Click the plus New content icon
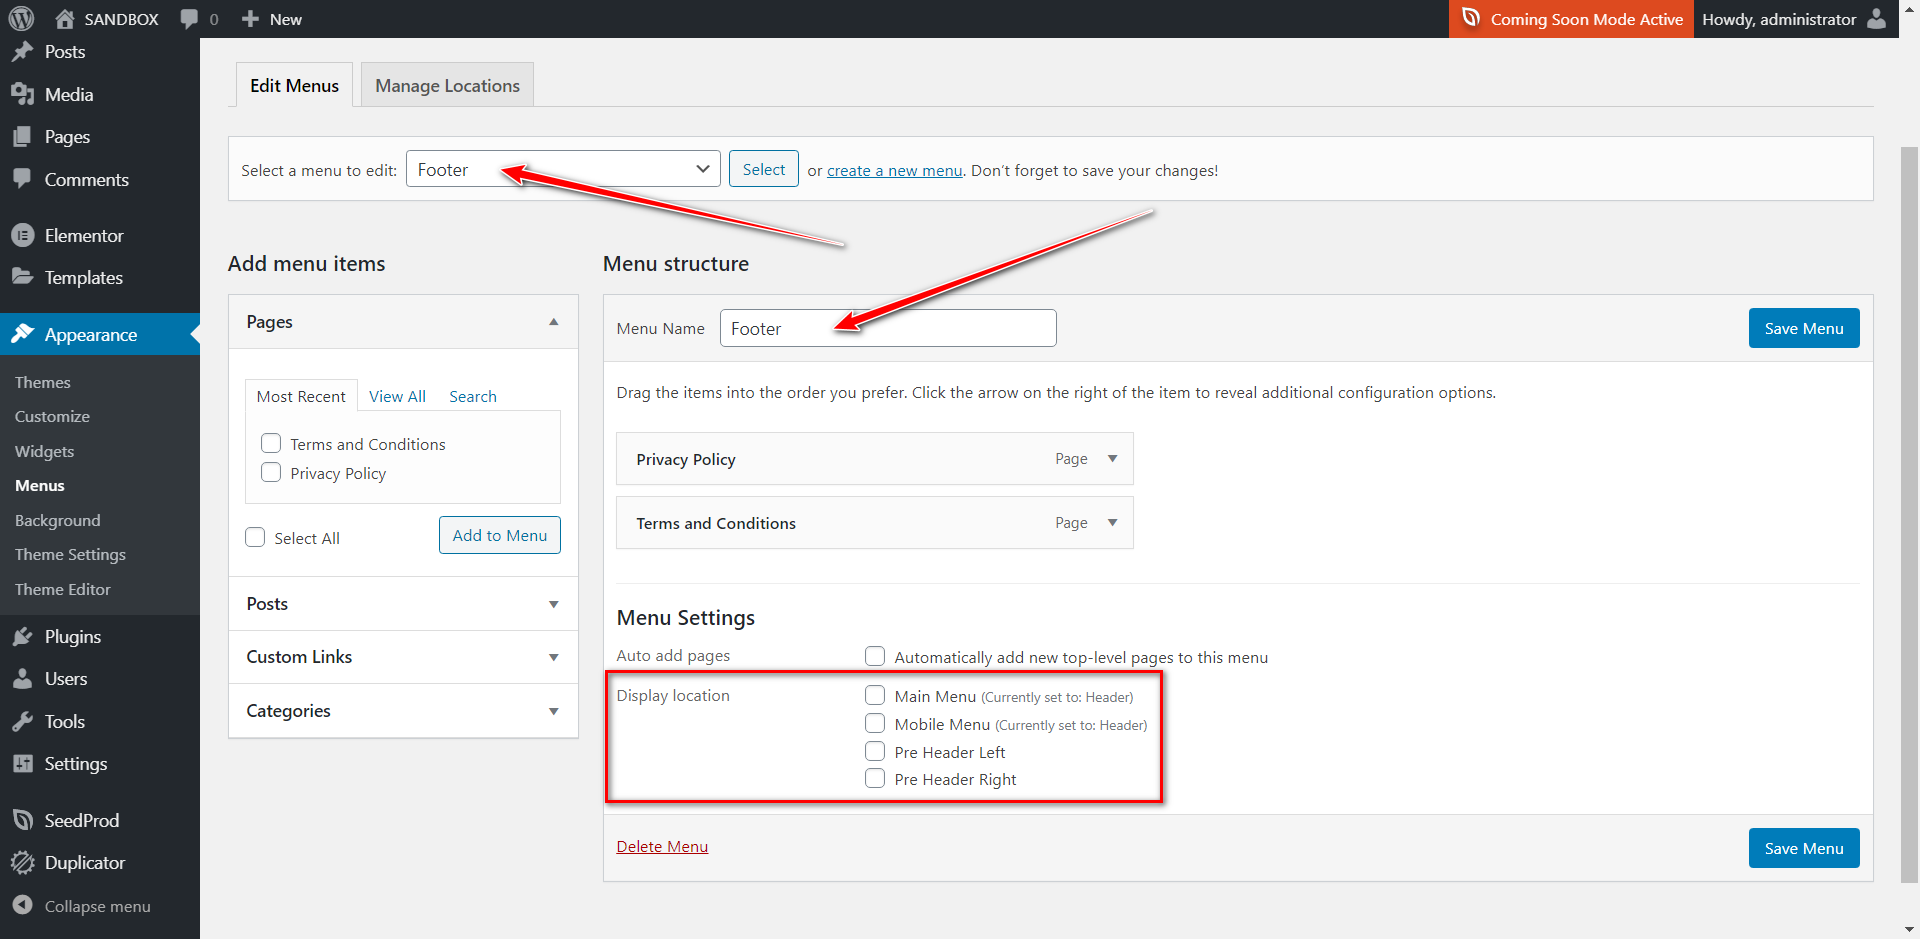Screen dimensions: 1920x939 (x=250, y=19)
